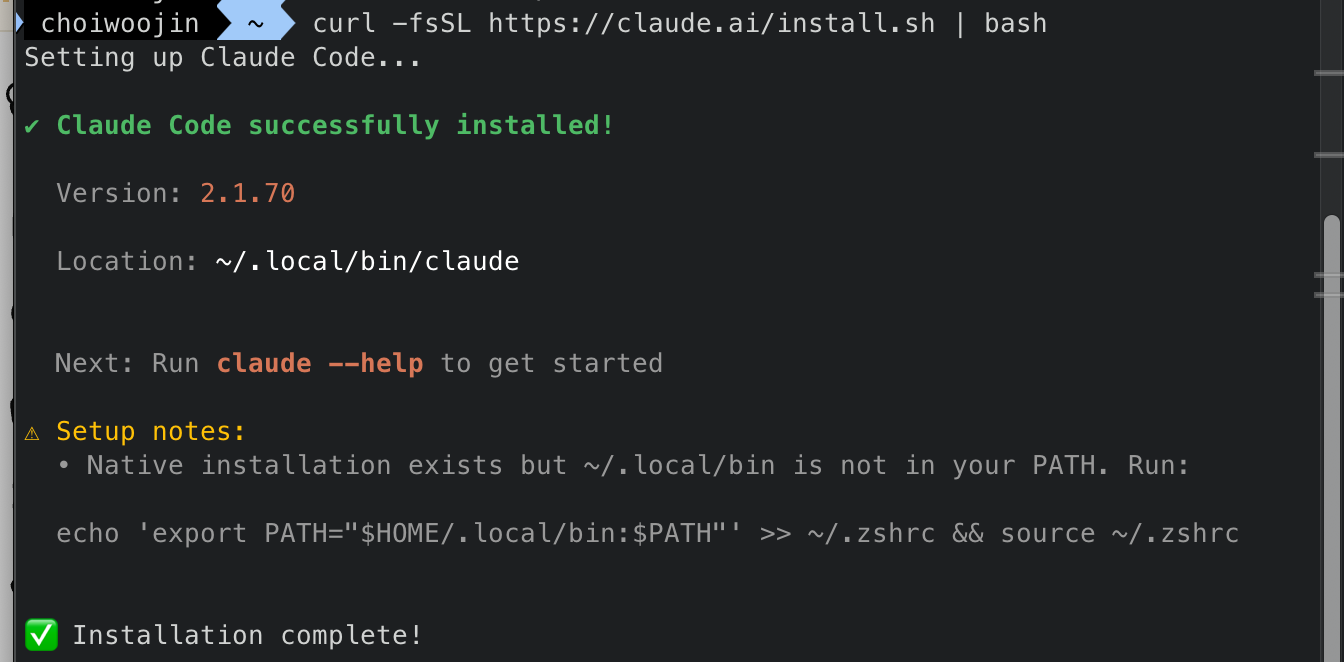The width and height of the screenshot is (1344, 662).
Task: Select the choiwoojin username prompt segment
Action: [x=119, y=23]
